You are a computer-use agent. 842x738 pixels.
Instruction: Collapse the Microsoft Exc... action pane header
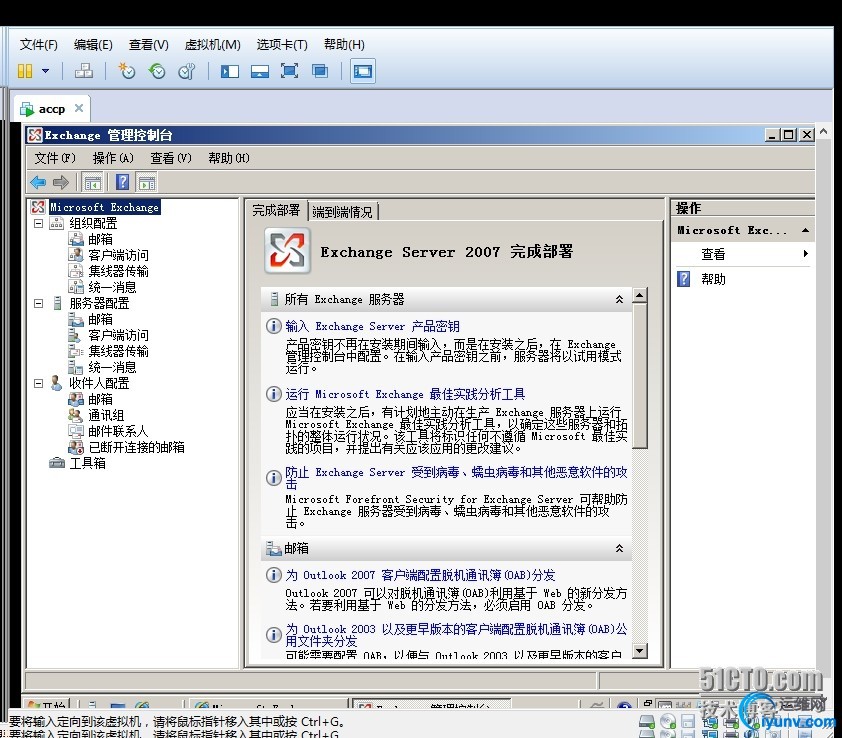805,230
